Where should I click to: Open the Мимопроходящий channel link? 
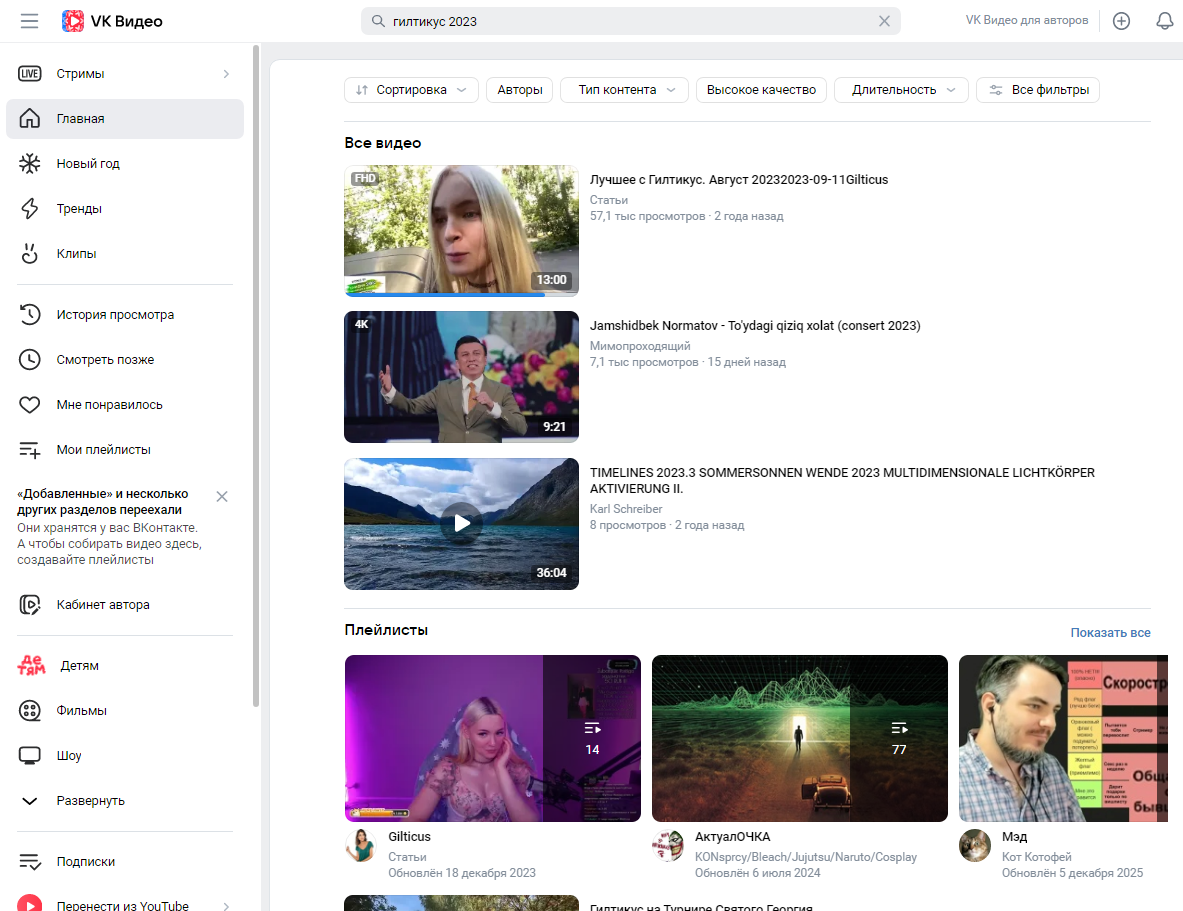pos(640,346)
